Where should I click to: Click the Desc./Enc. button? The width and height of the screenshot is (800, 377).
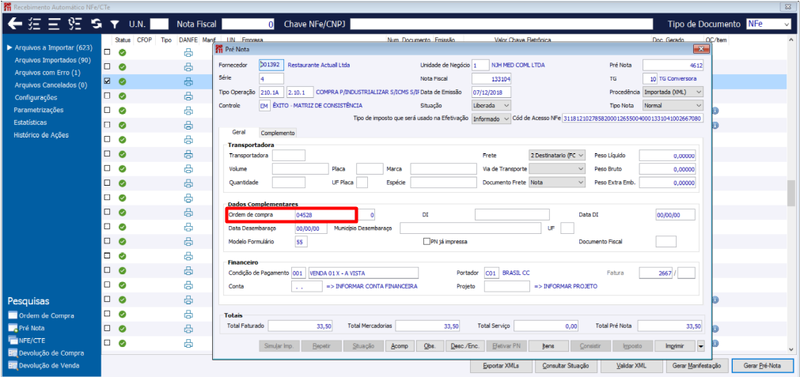(465, 346)
